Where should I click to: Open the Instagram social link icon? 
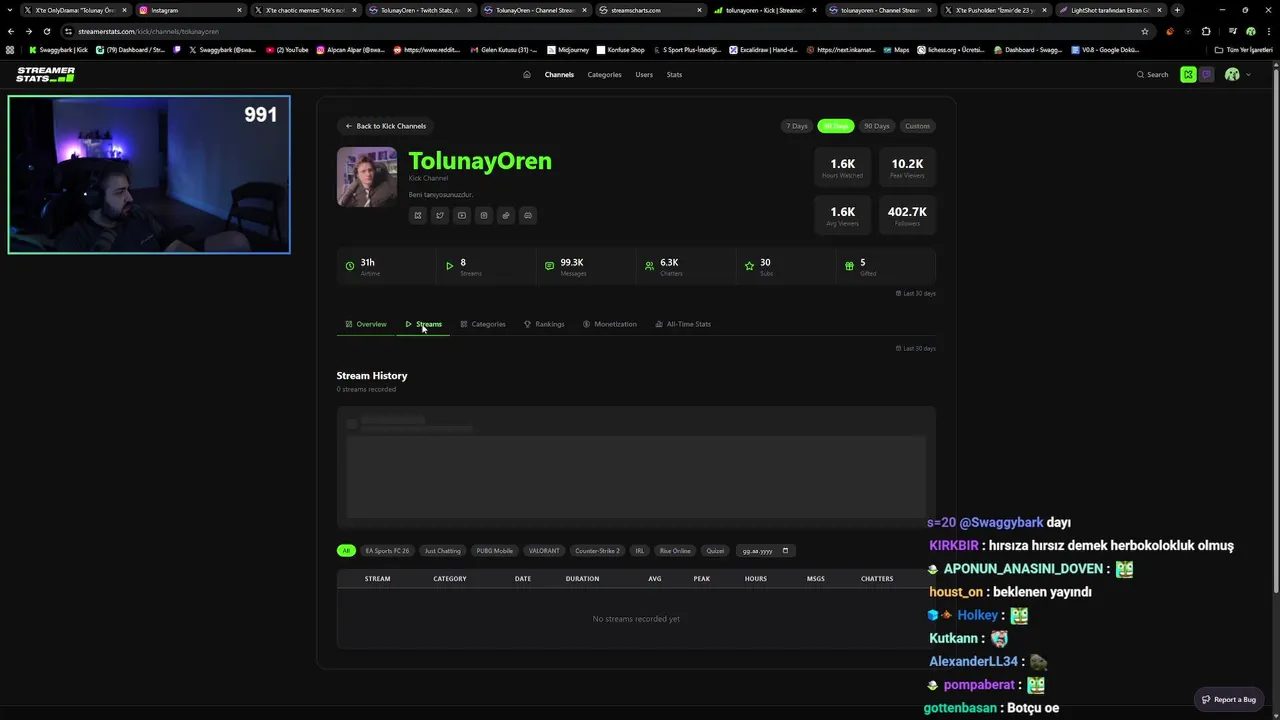[484, 215]
